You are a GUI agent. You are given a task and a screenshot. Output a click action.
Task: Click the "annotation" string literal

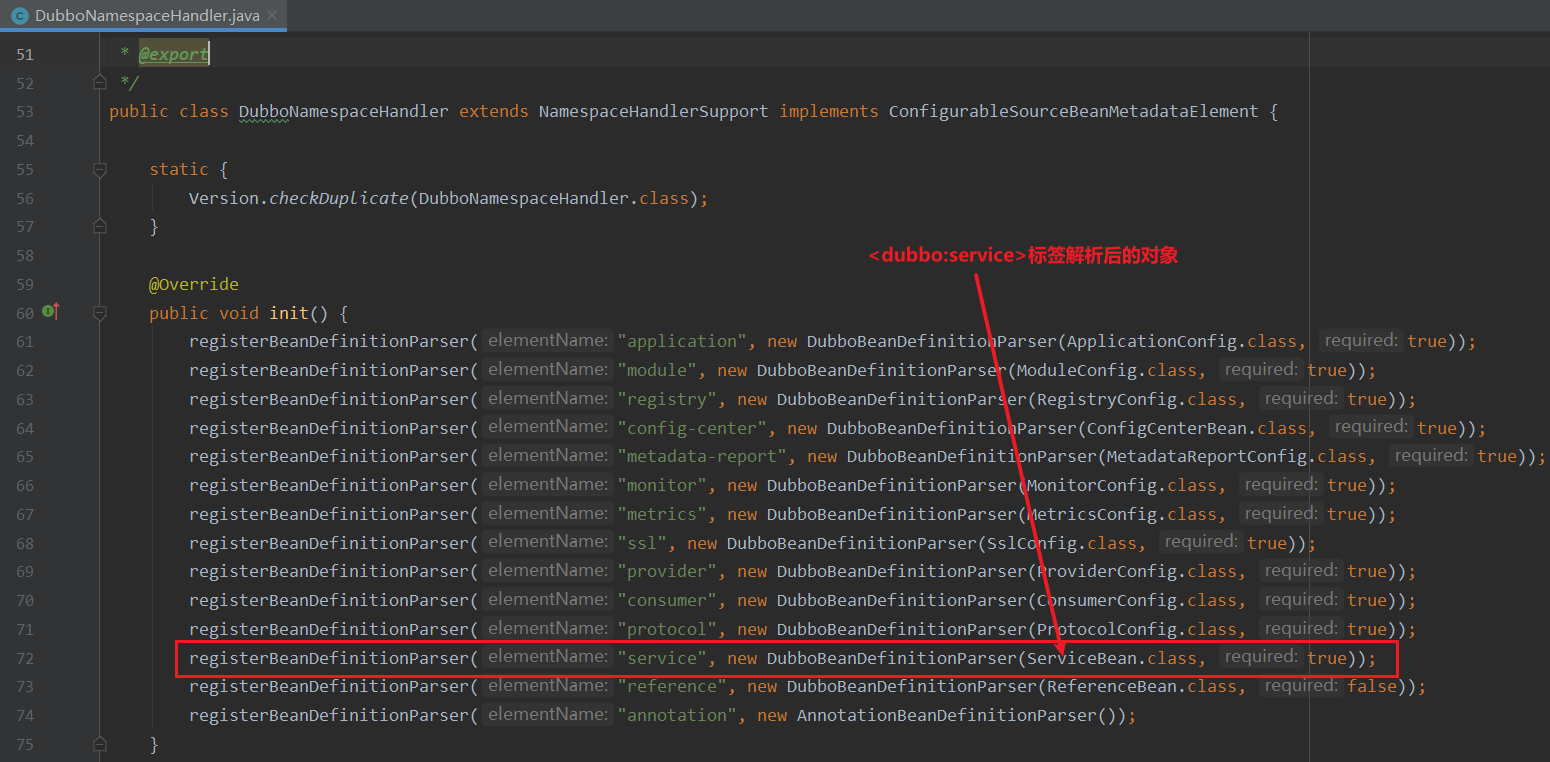pos(677,715)
